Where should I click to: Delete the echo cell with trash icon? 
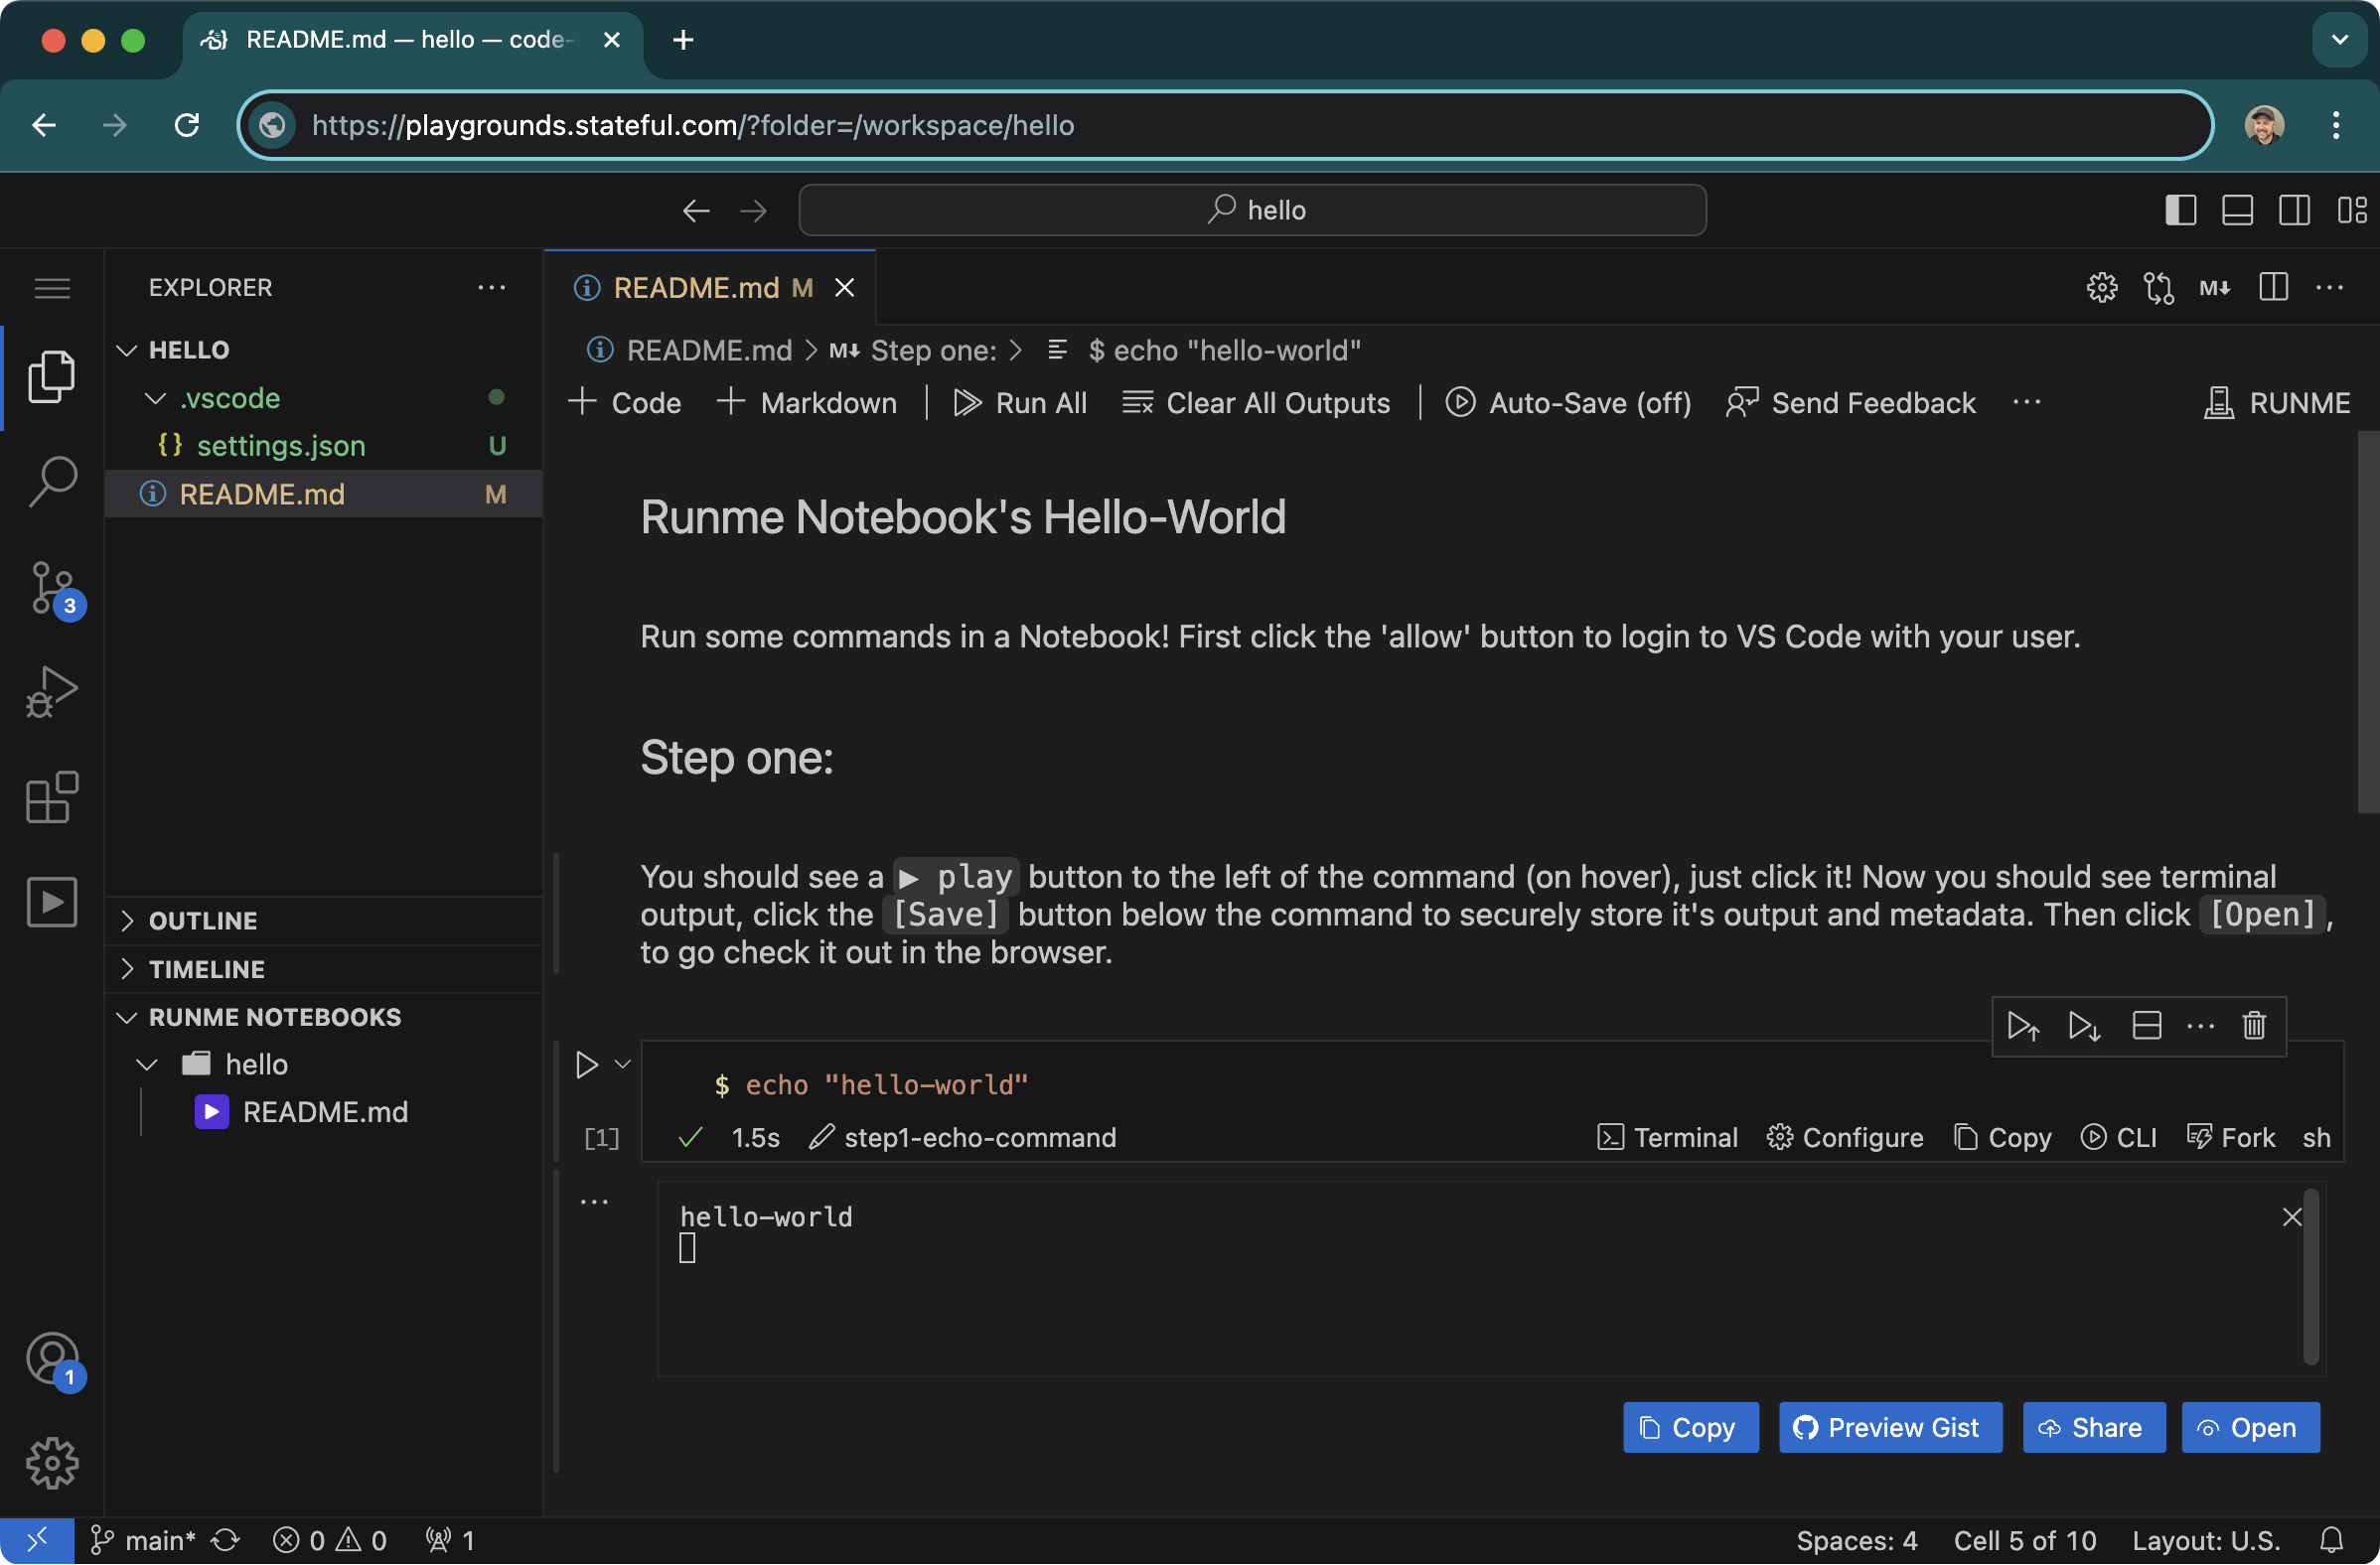(2254, 1026)
